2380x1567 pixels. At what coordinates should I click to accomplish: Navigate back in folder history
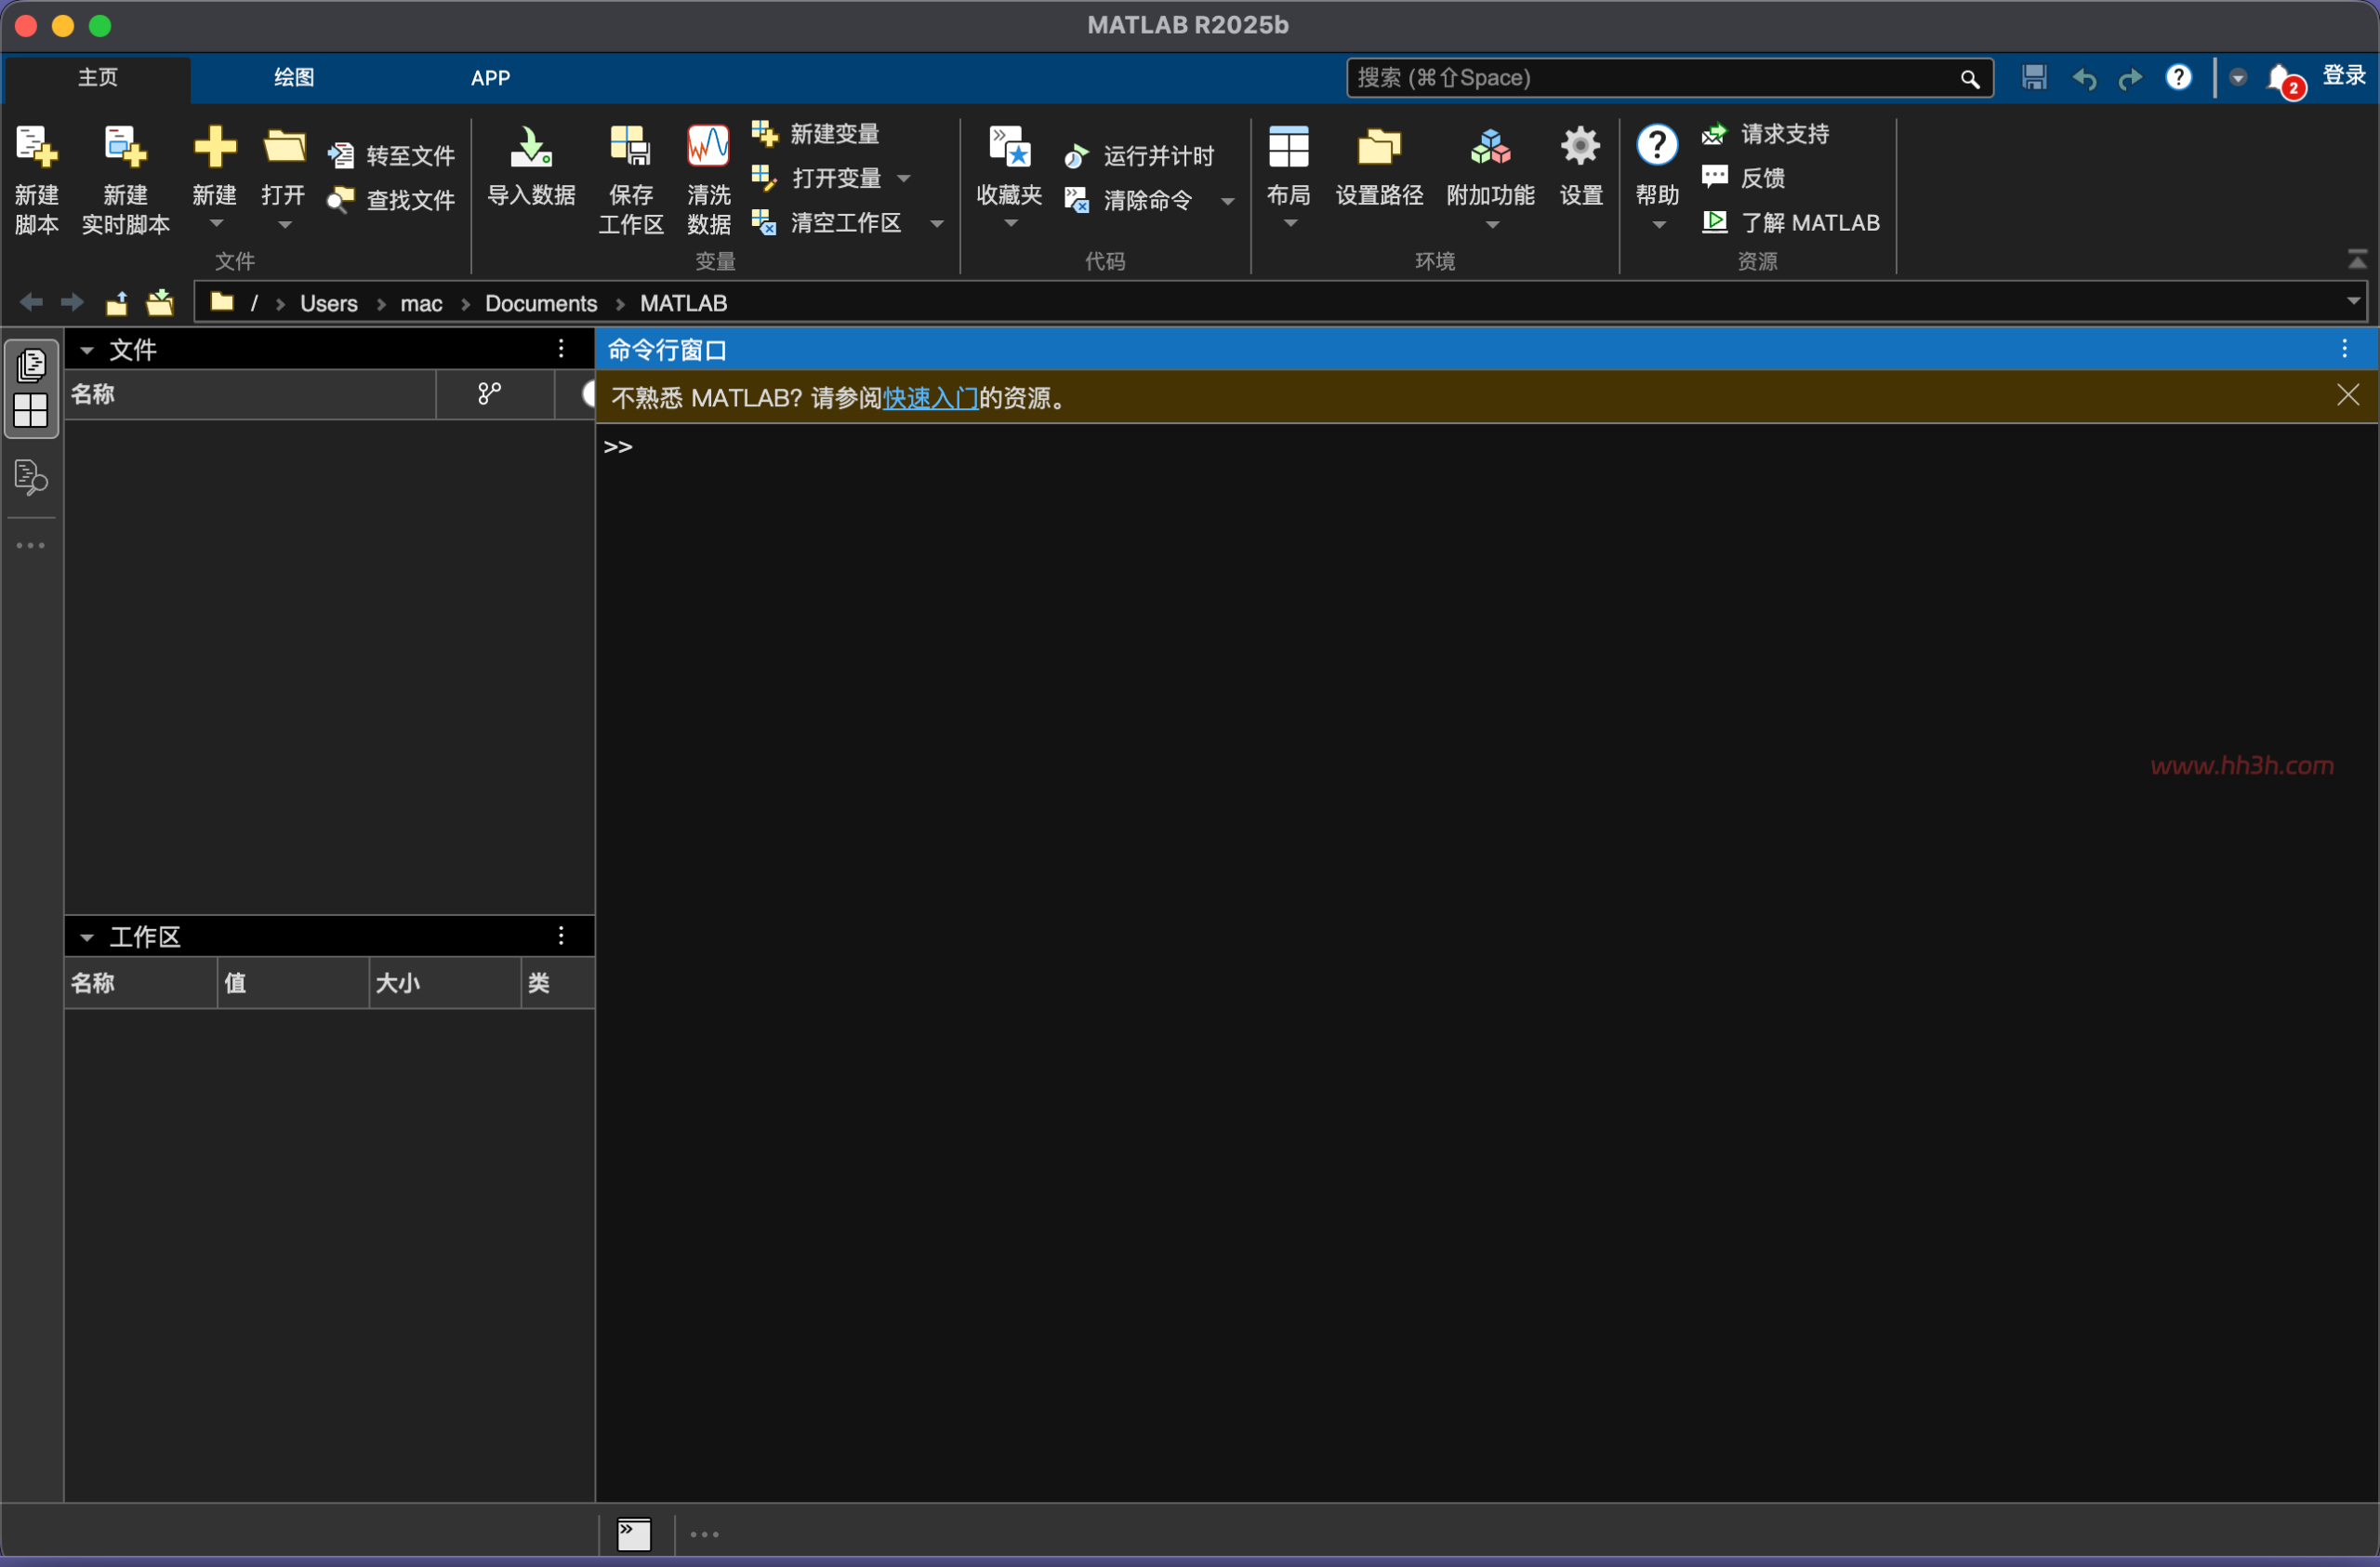coord(31,302)
